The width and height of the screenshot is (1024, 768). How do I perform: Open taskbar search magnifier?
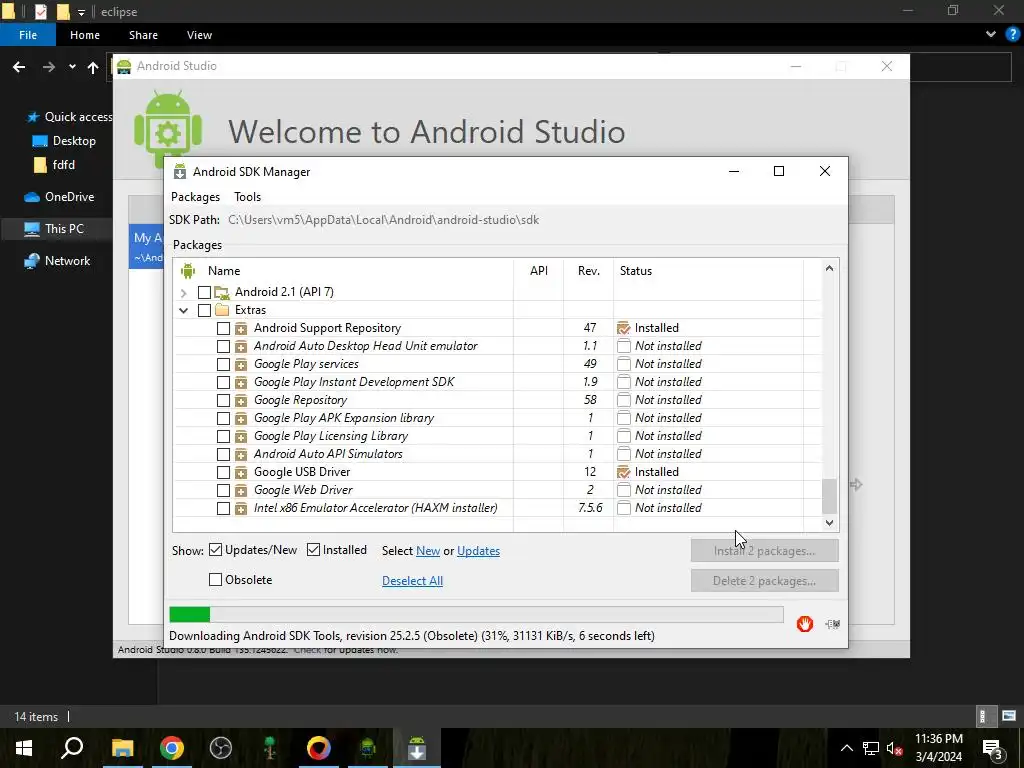(x=72, y=748)
